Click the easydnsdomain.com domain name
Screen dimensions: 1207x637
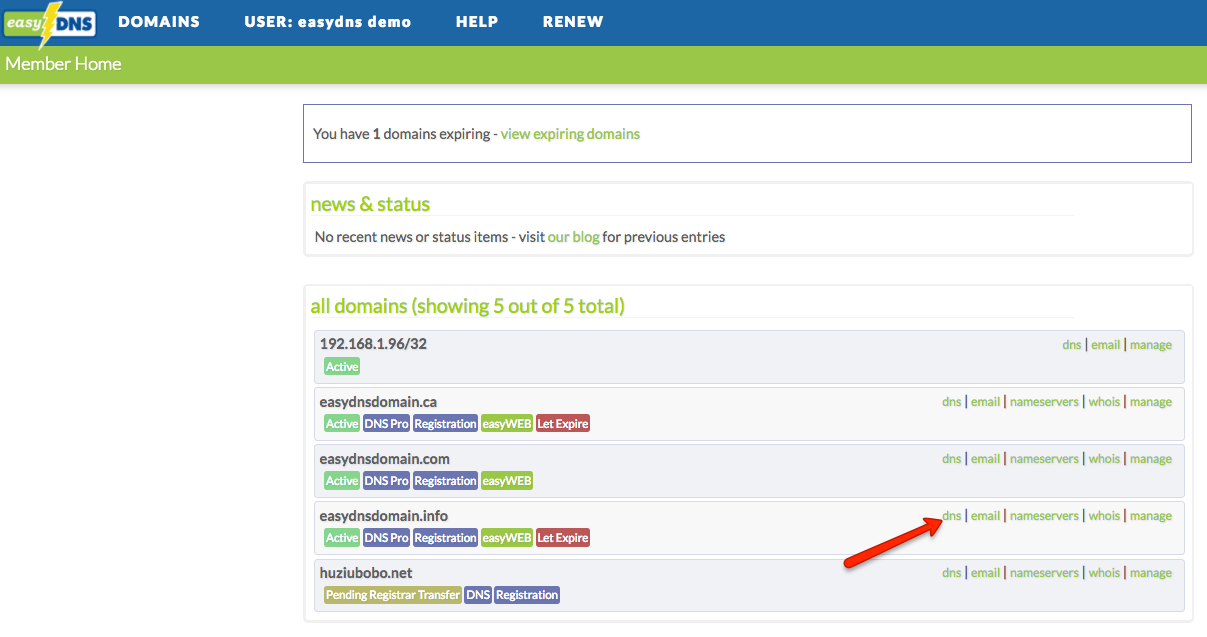(x=385, y=459)
